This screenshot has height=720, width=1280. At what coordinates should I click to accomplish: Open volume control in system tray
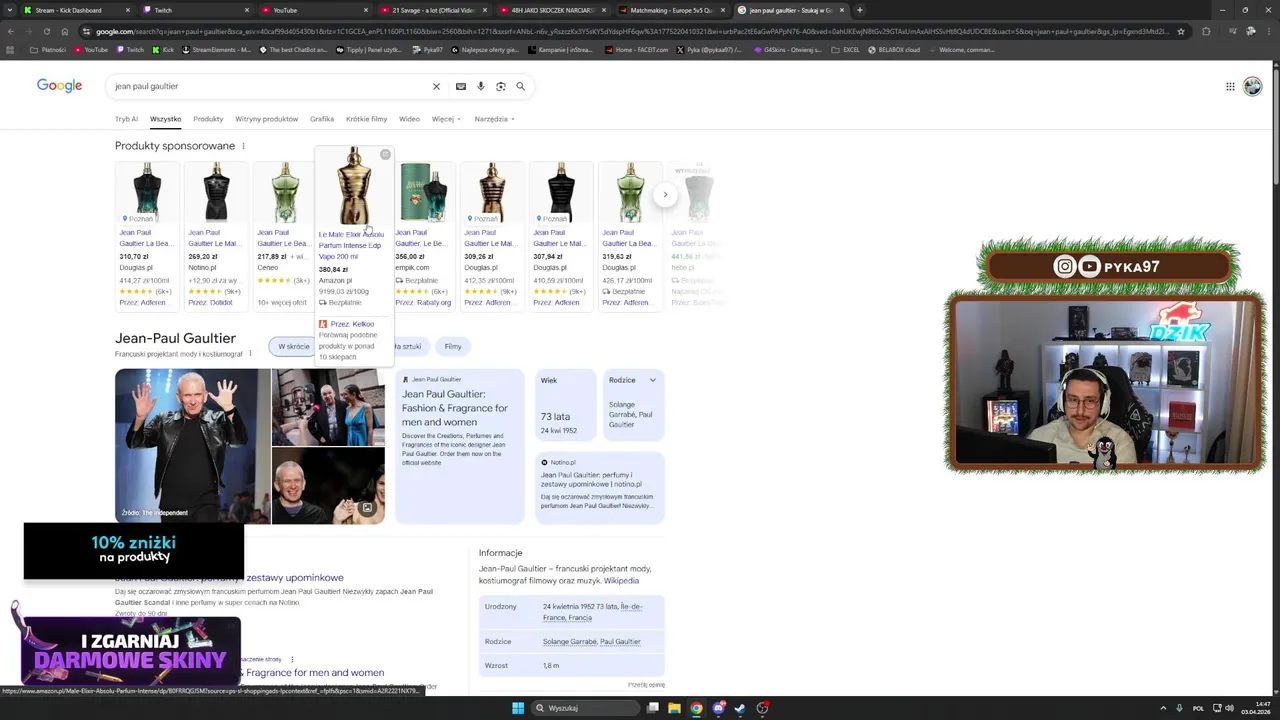point(1229,708)
